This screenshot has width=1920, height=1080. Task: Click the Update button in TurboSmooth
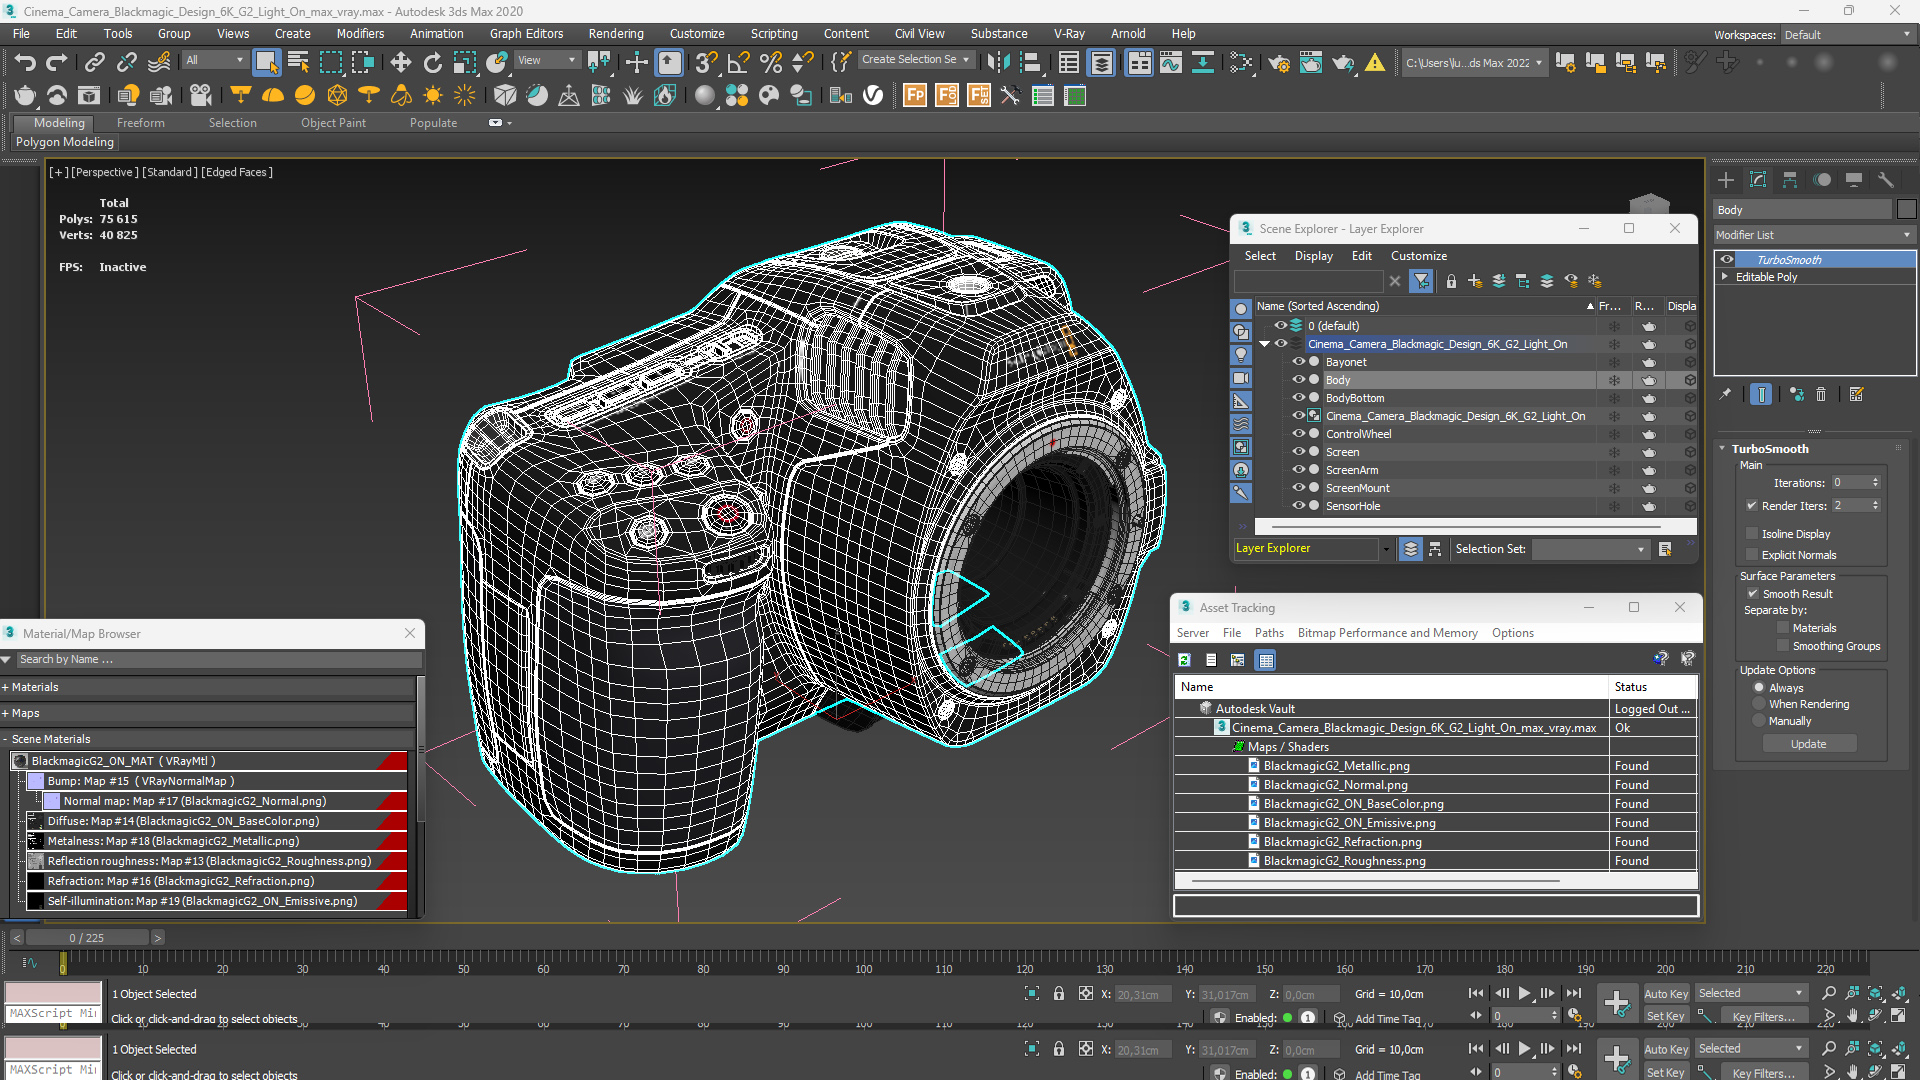(x=1809, y=744)
